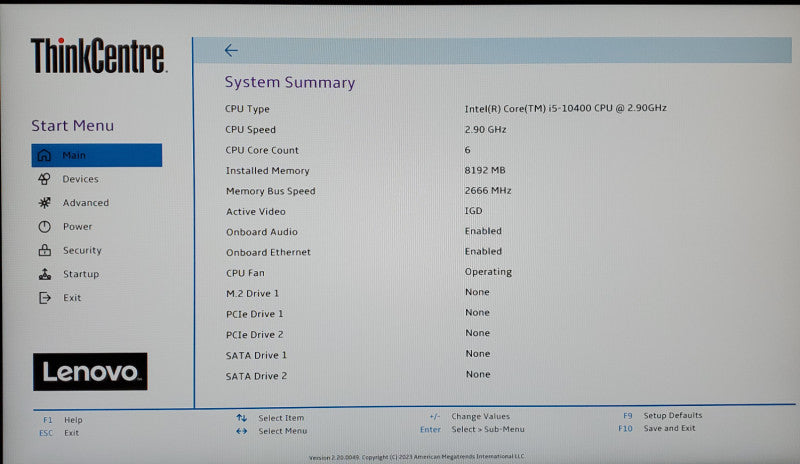Screen dimensions: 800x464
Task: Click the Security lock icon
Action: (44, 250)
